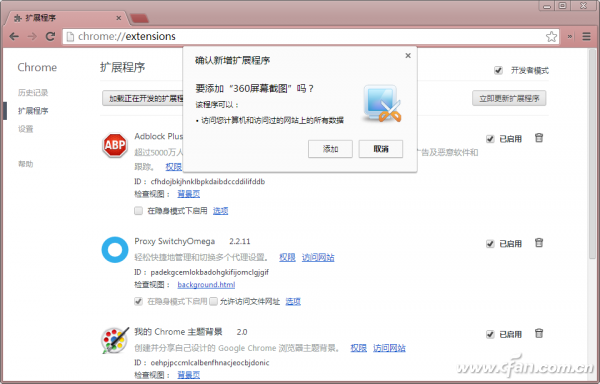Bookmark page with star icon
Image resolution: width=600 pixels, height=384 pixels.
pyautogui.click(x=551, y=37)
